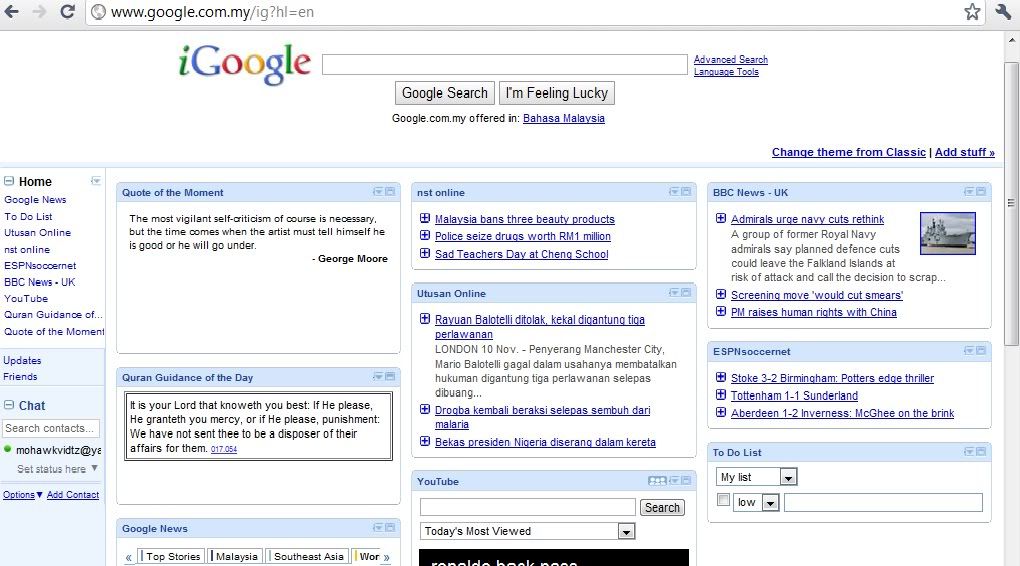Select the Top Stories tab in Google News
The width and height of the screenshot is (1020, 566).
pos(171,556)
